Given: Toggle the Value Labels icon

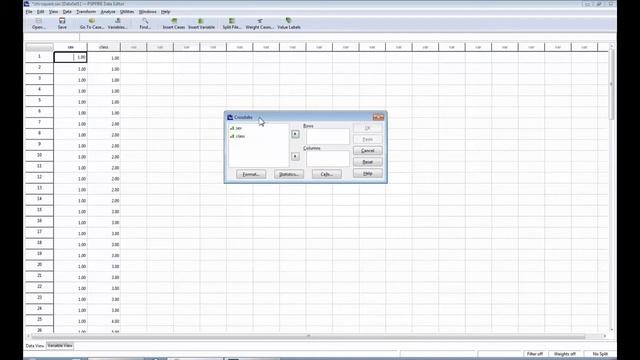Looking at the screenshot, I should [289, 23].
